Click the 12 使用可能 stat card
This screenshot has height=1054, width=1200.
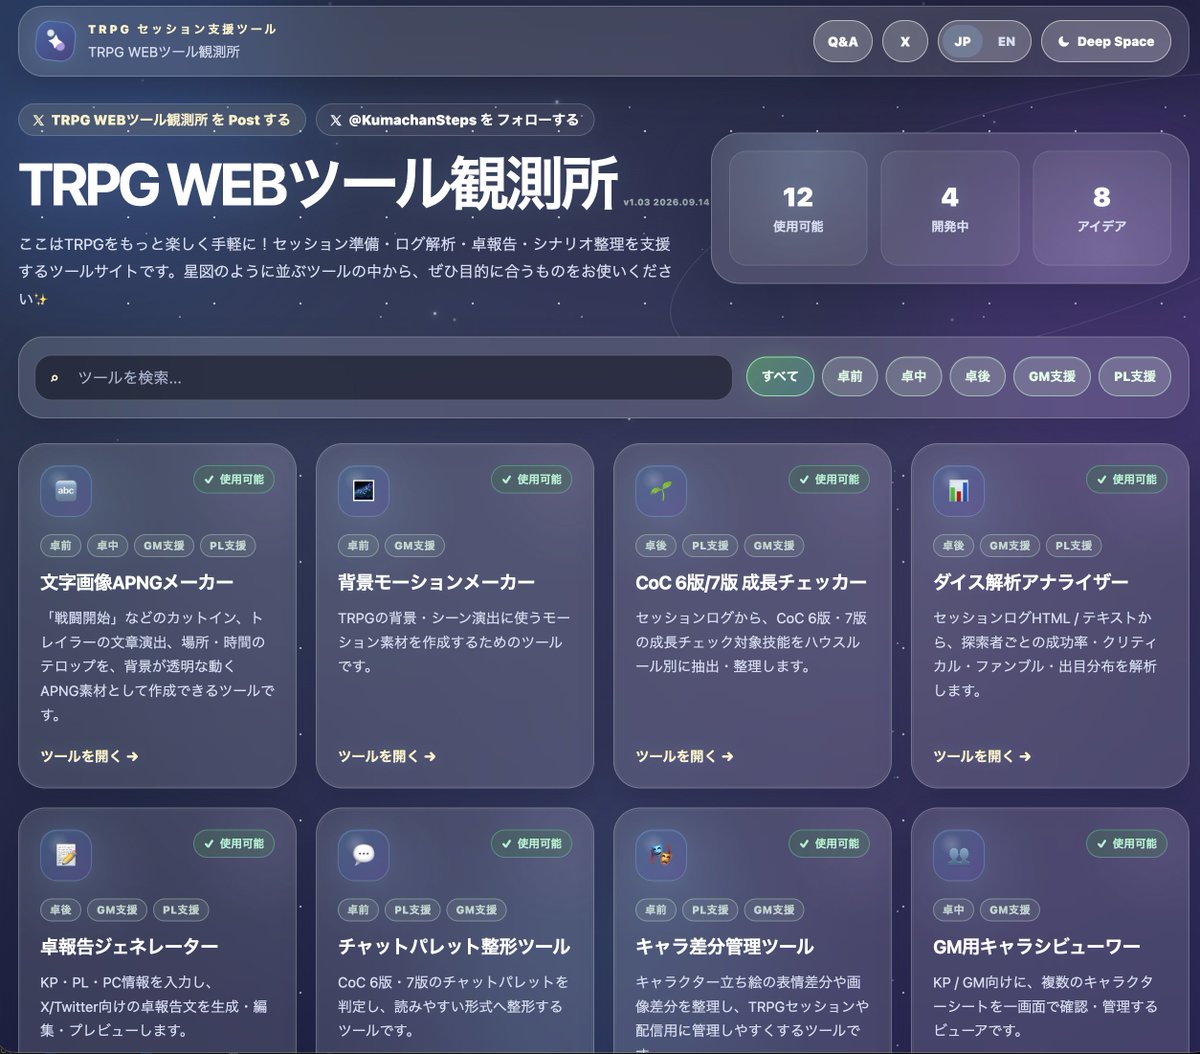tap(798, 208)
